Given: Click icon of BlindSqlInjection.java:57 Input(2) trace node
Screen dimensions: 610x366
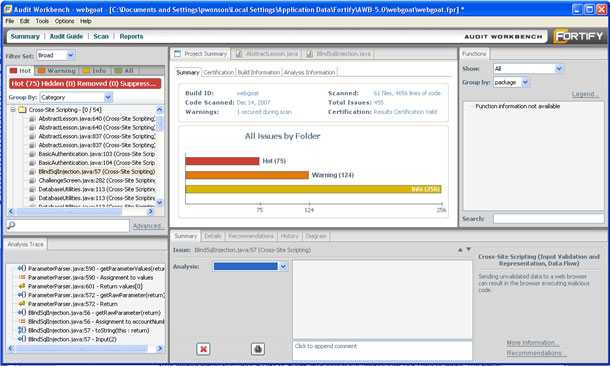Looking at the screenshot, I should [22, 339].
